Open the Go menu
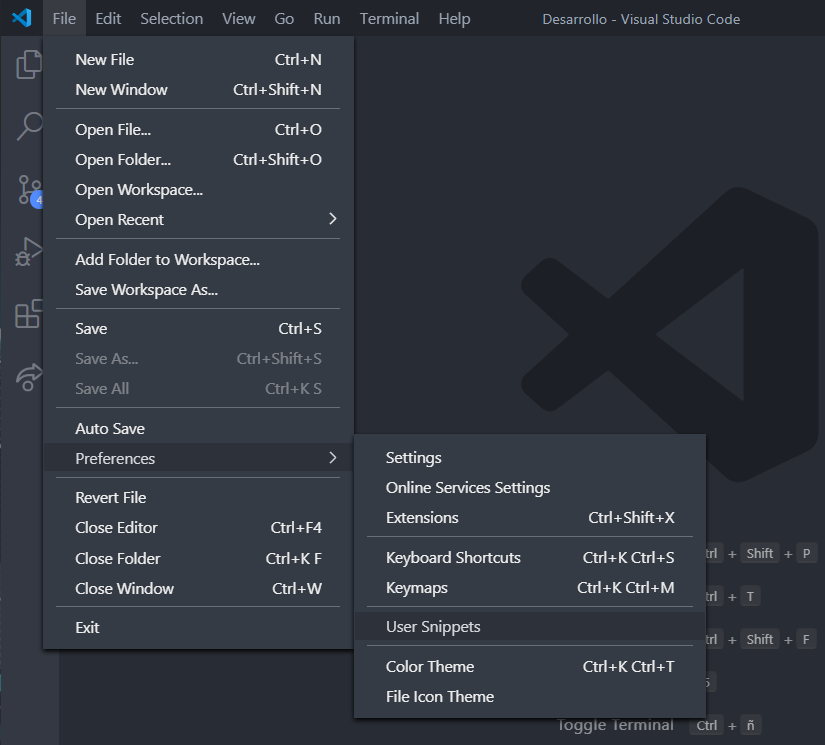The height and width of the screenshot is (745, 825). 284,18
